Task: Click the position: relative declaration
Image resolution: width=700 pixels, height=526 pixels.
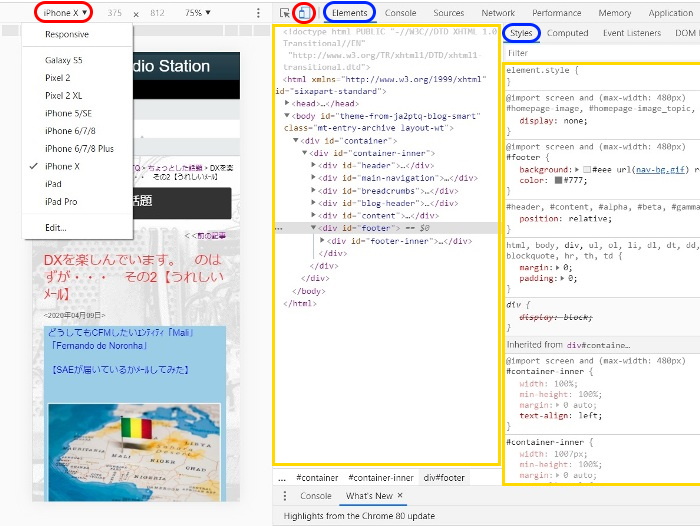Action: pyautogui.click(x=565, y=218)
